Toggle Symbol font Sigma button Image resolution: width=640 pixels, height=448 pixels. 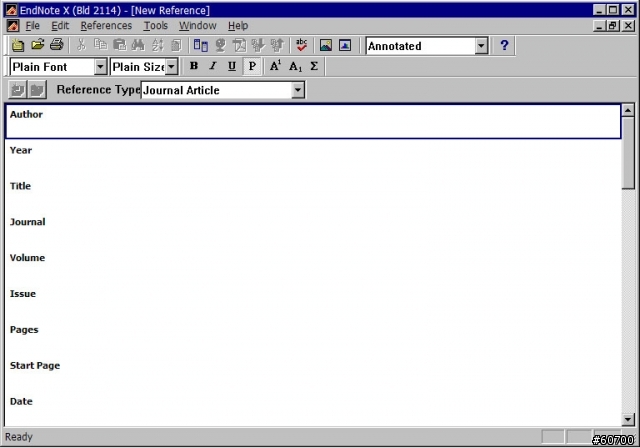pos(314,66)
